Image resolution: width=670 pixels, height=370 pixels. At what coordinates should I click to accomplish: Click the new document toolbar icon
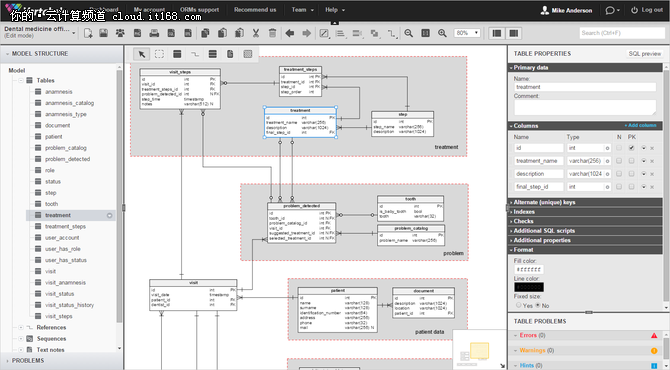coord(88,33)
